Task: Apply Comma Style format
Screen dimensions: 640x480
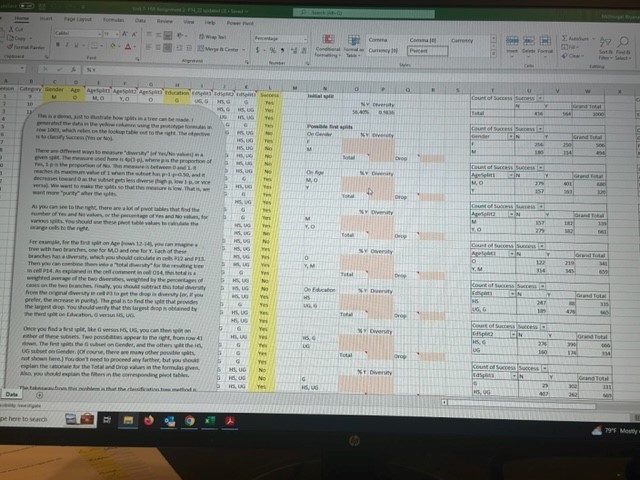Action: point(282,51)
